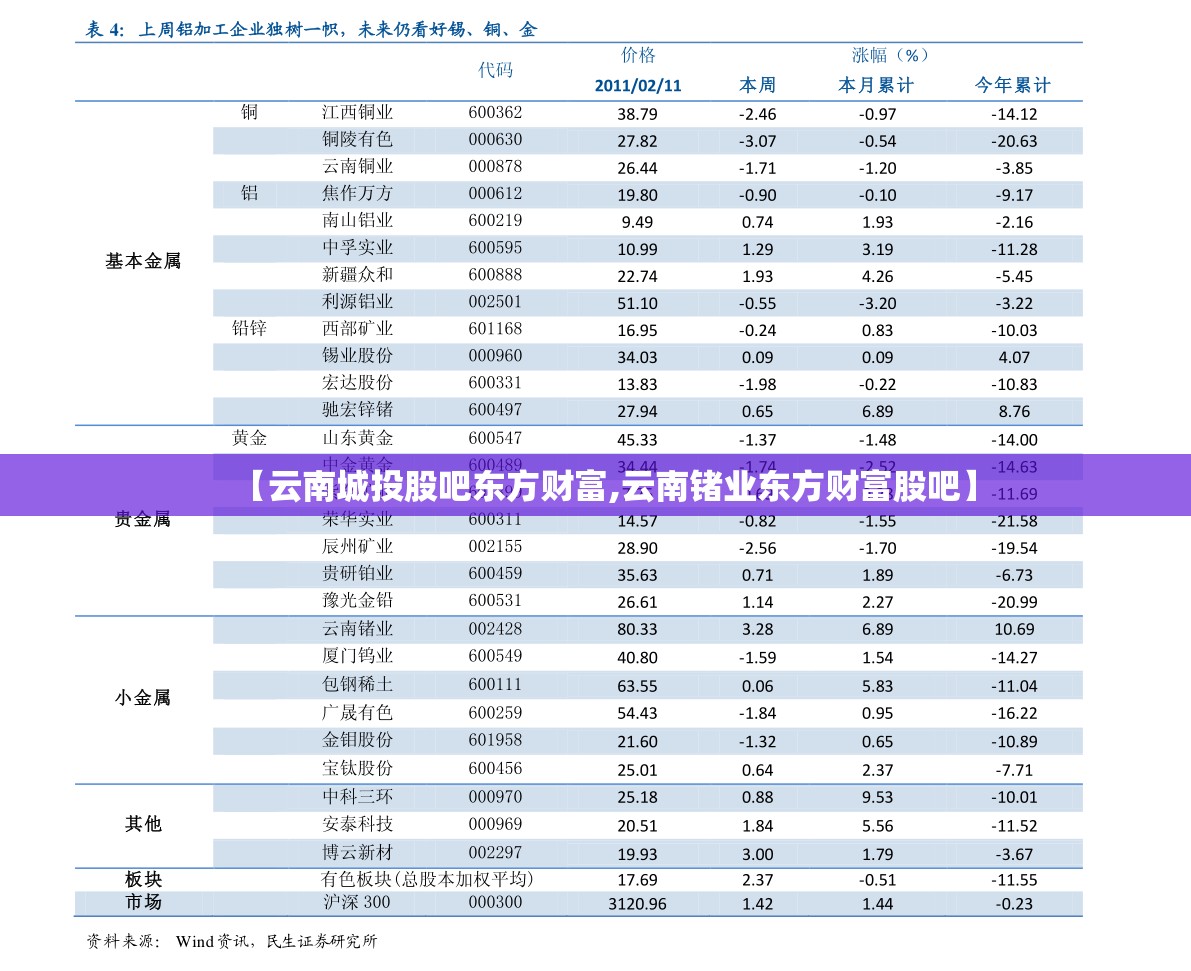Select stock code 002428

coord(495,629)
